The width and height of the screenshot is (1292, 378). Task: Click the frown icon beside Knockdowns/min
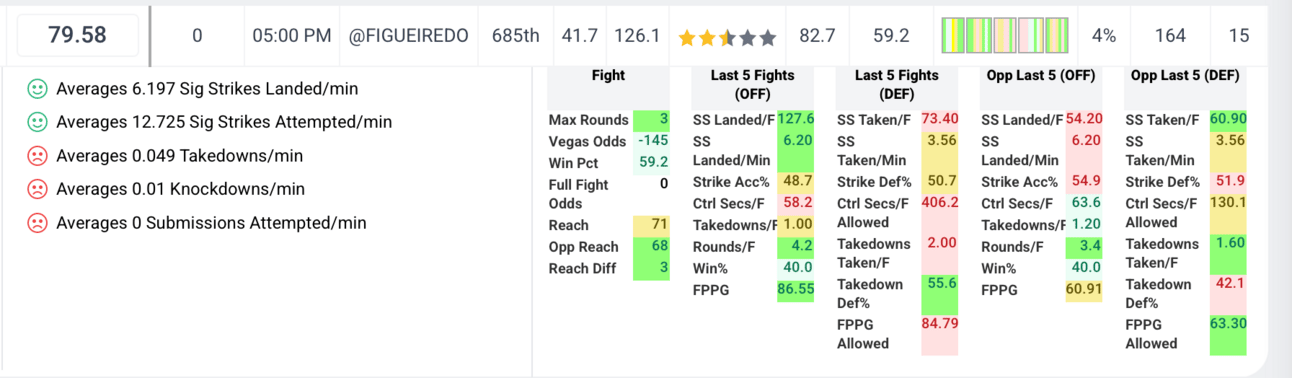37,189
